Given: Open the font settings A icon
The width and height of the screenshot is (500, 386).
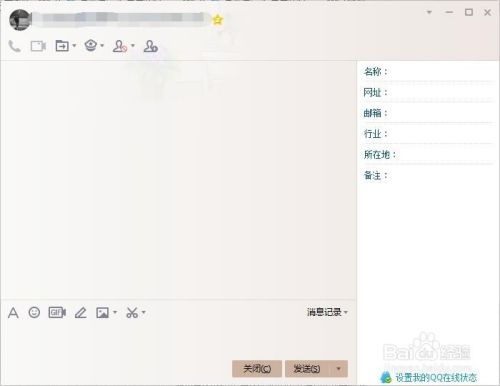Looking at the screenshot, I should pyautogui.click(x=13, y=313).
